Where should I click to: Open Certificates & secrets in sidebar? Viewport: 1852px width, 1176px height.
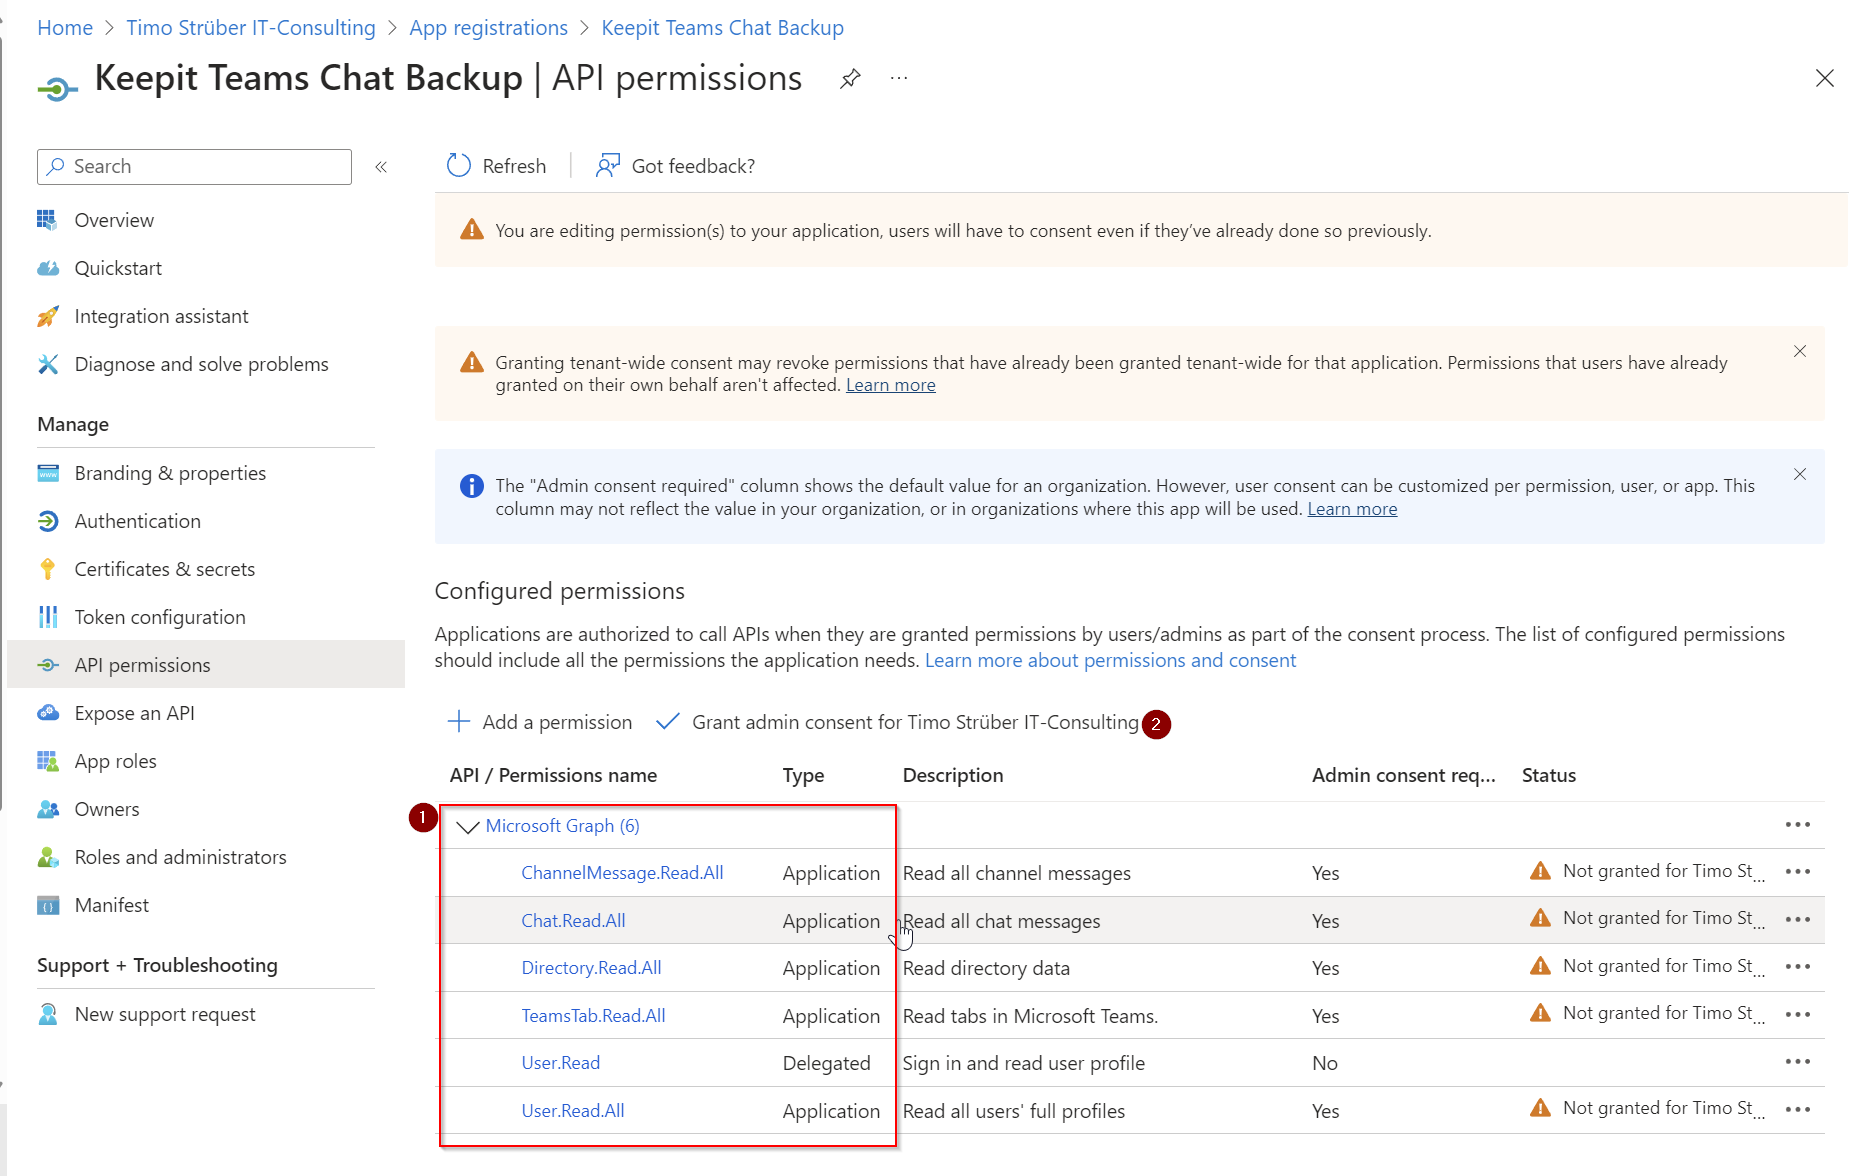(x=164, y=569)
